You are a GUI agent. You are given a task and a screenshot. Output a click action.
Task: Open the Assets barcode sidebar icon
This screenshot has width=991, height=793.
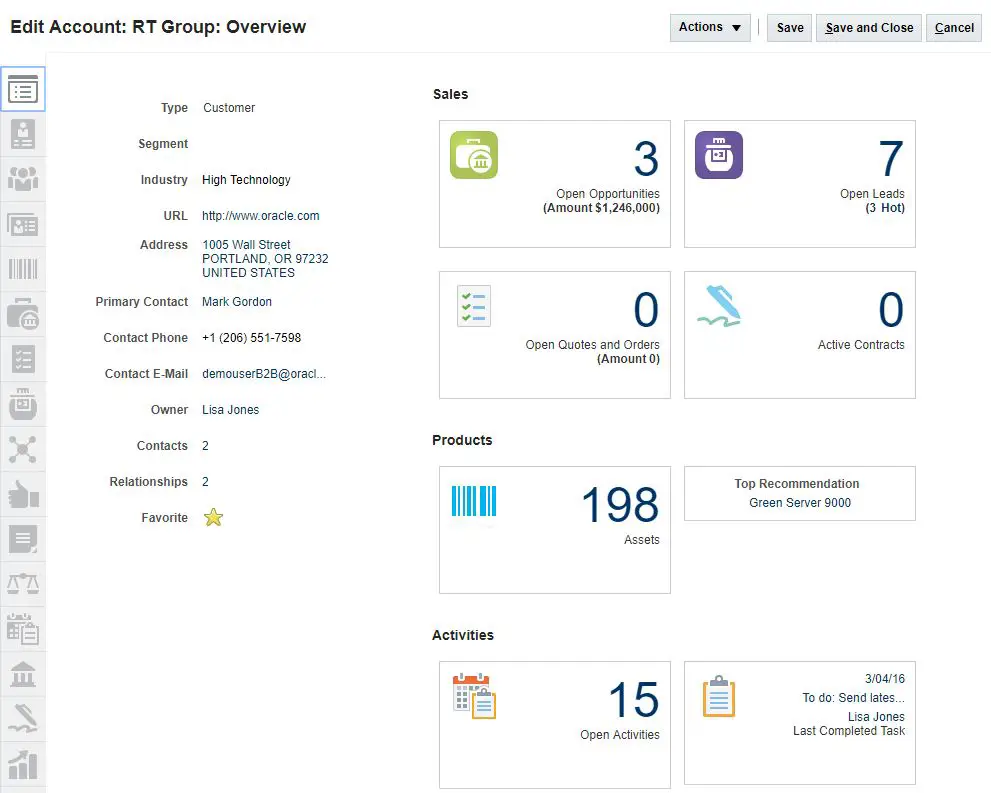pos(22,269)
